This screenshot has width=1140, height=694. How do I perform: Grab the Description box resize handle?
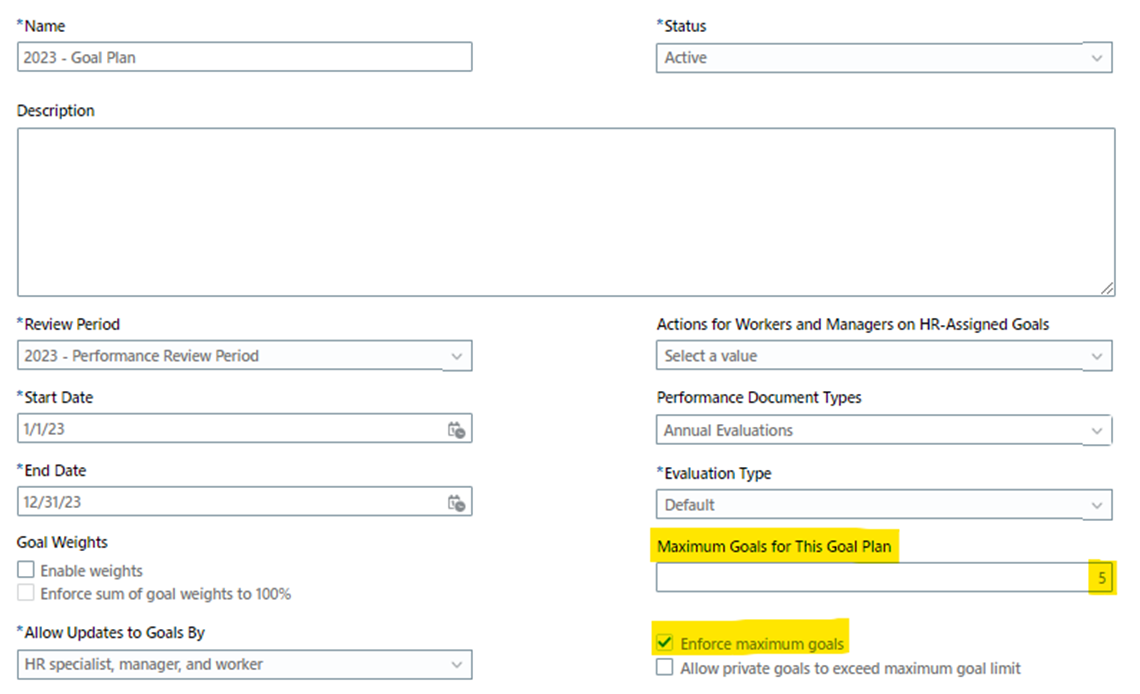coord(1107,289)
